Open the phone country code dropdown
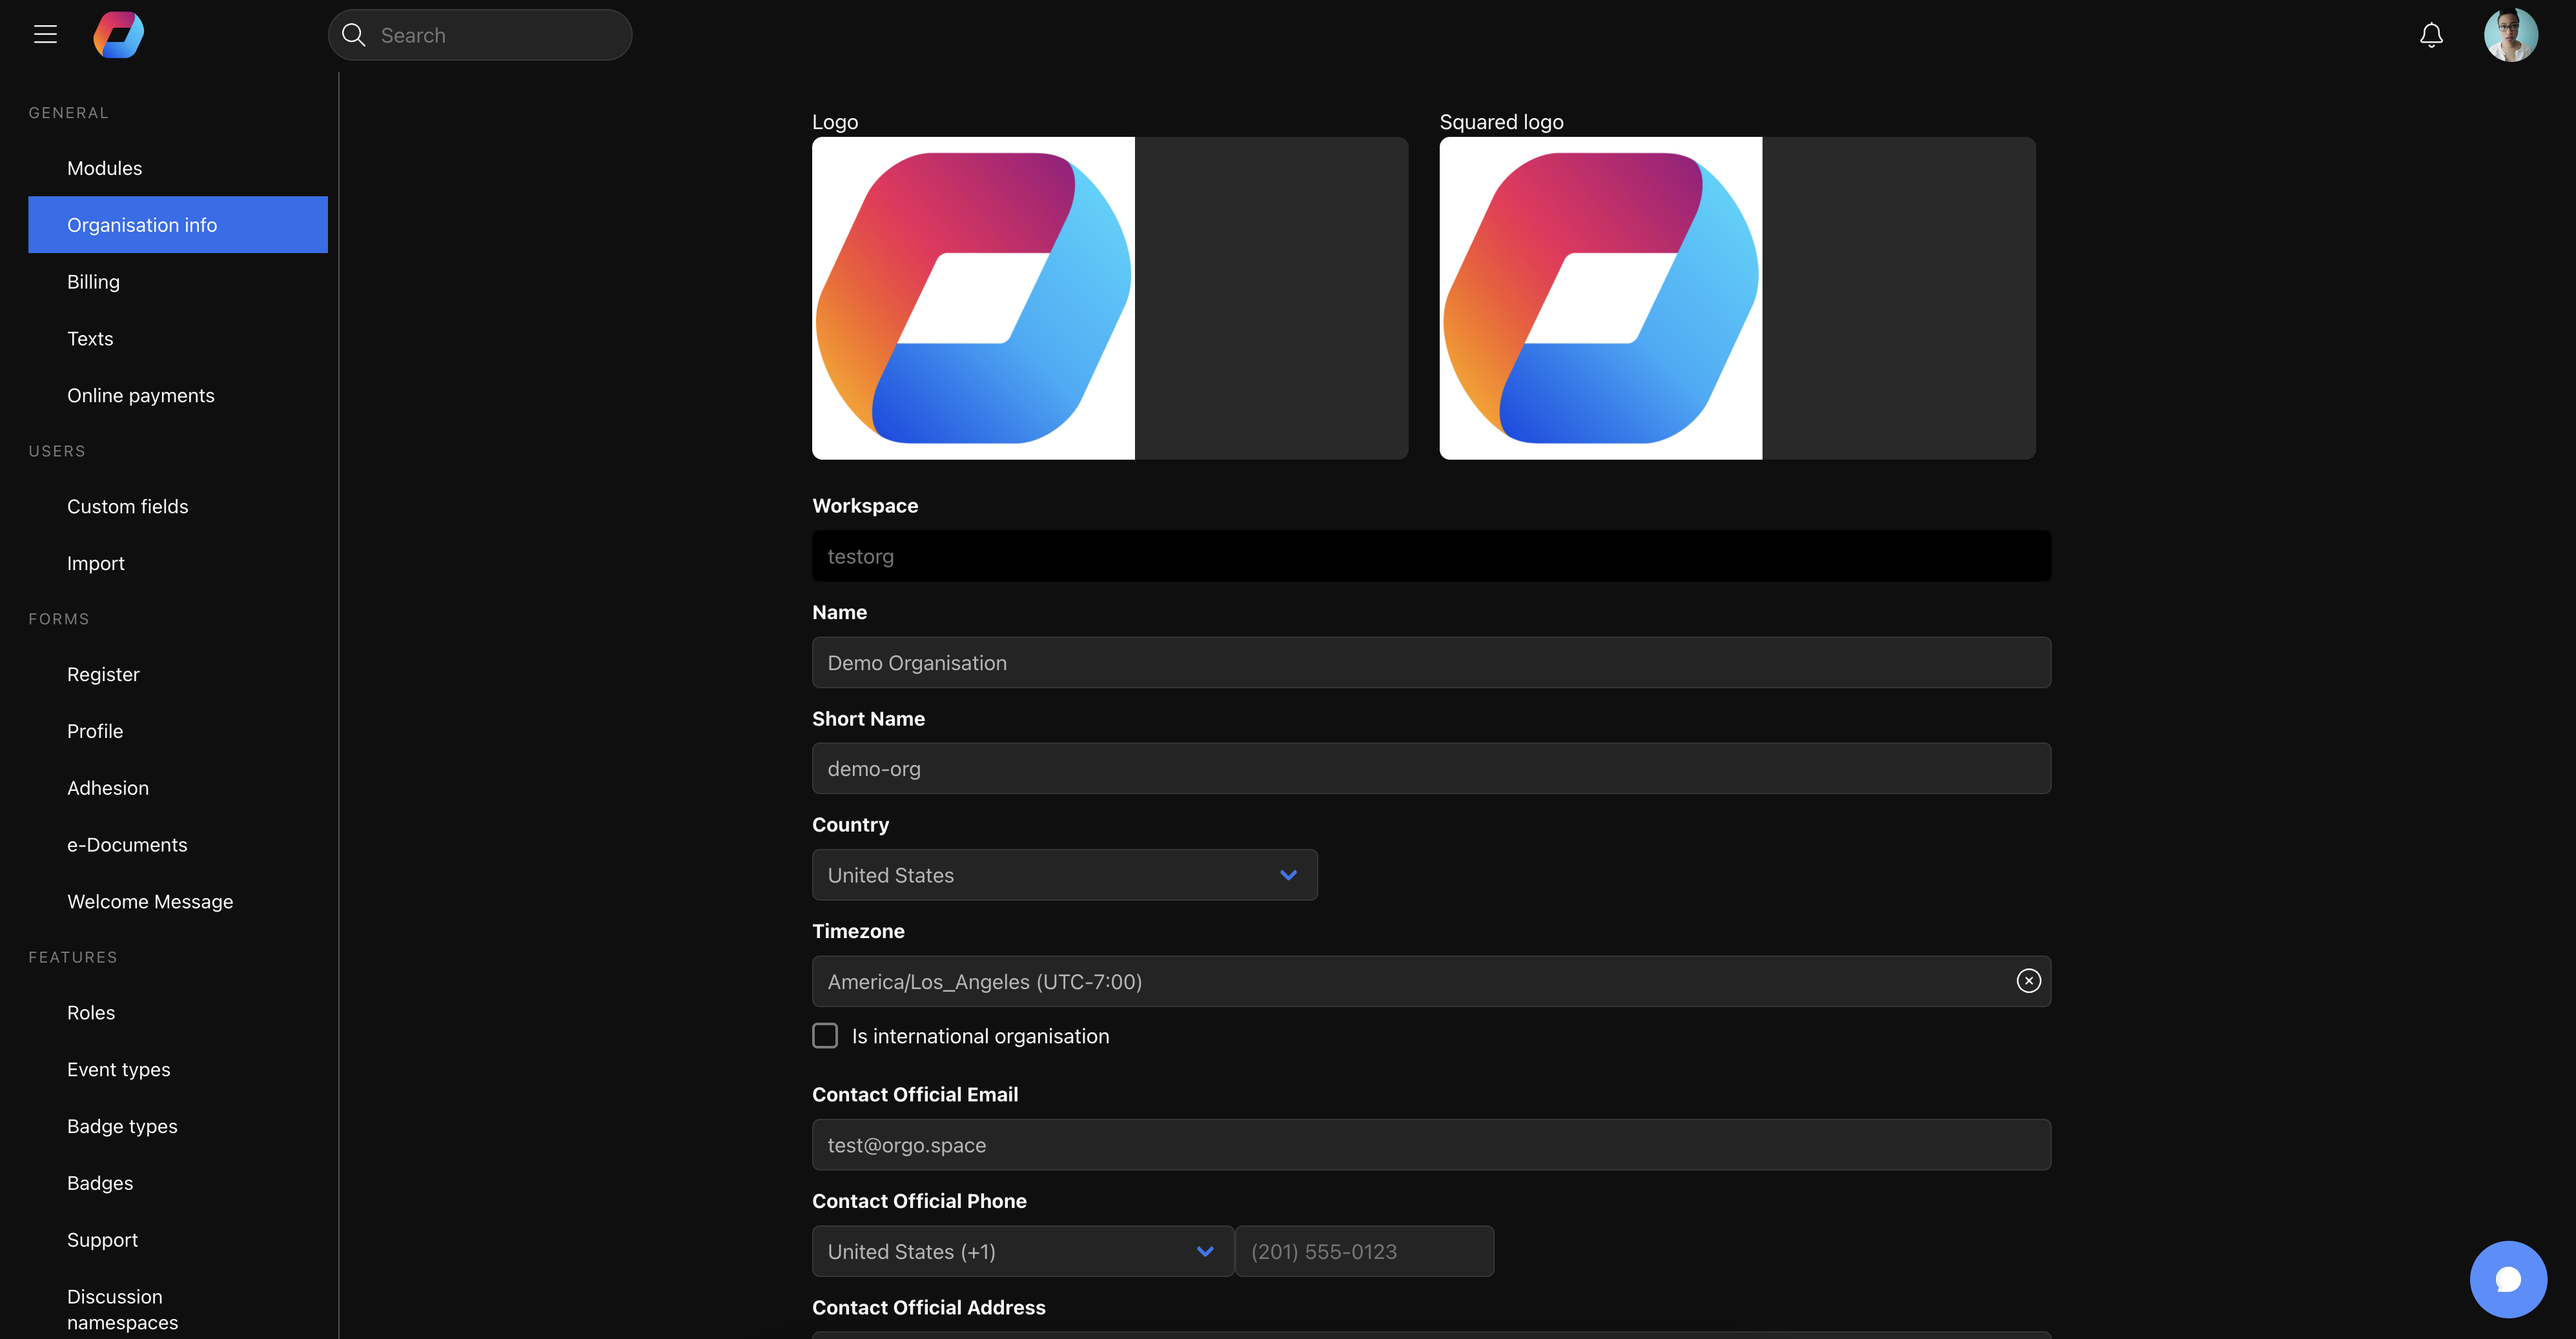 click(x=1022, y=1251)
